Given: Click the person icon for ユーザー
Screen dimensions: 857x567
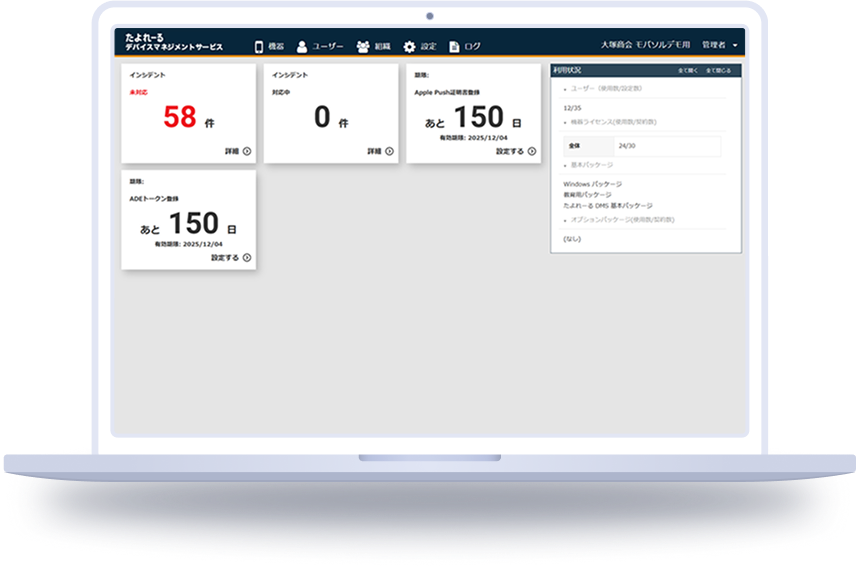Looking at the screenshot, I should click(301, 46).
